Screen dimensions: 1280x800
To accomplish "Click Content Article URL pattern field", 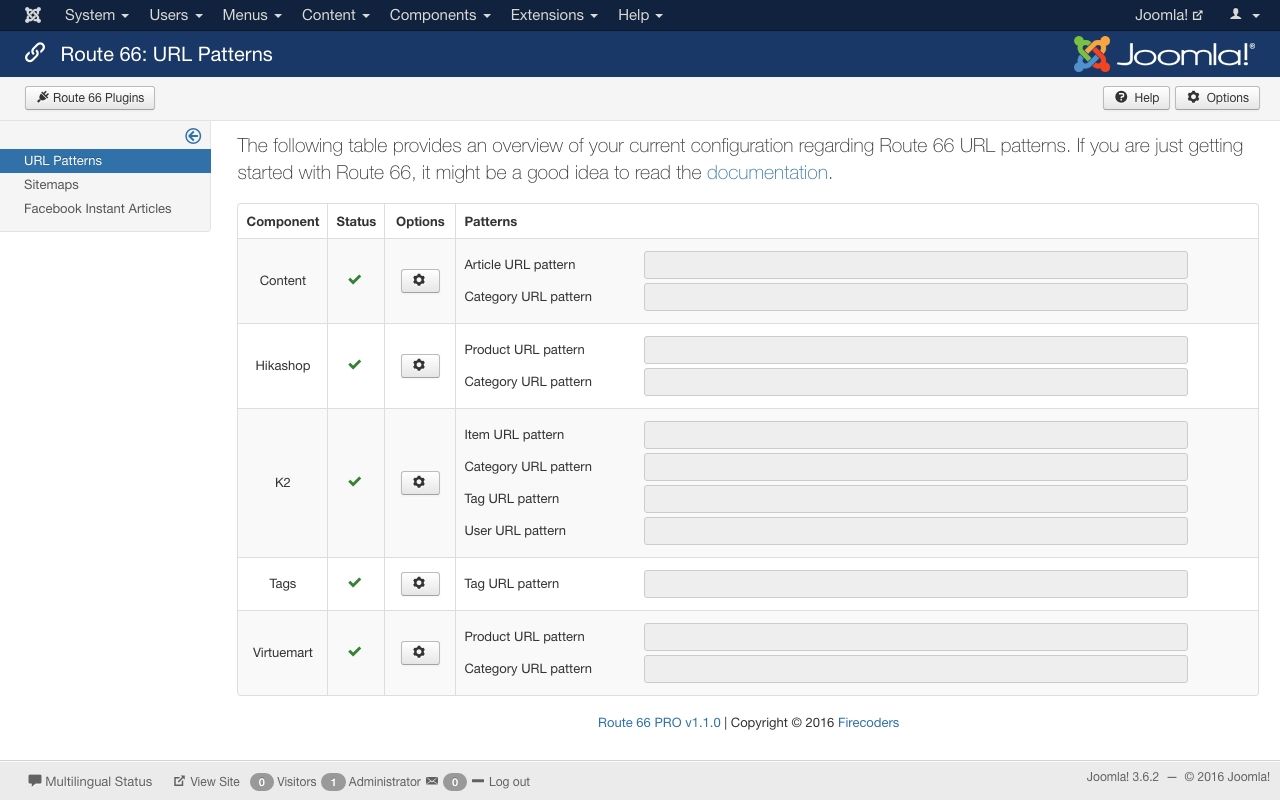I will pyautogui.click(x=915, y=265).
